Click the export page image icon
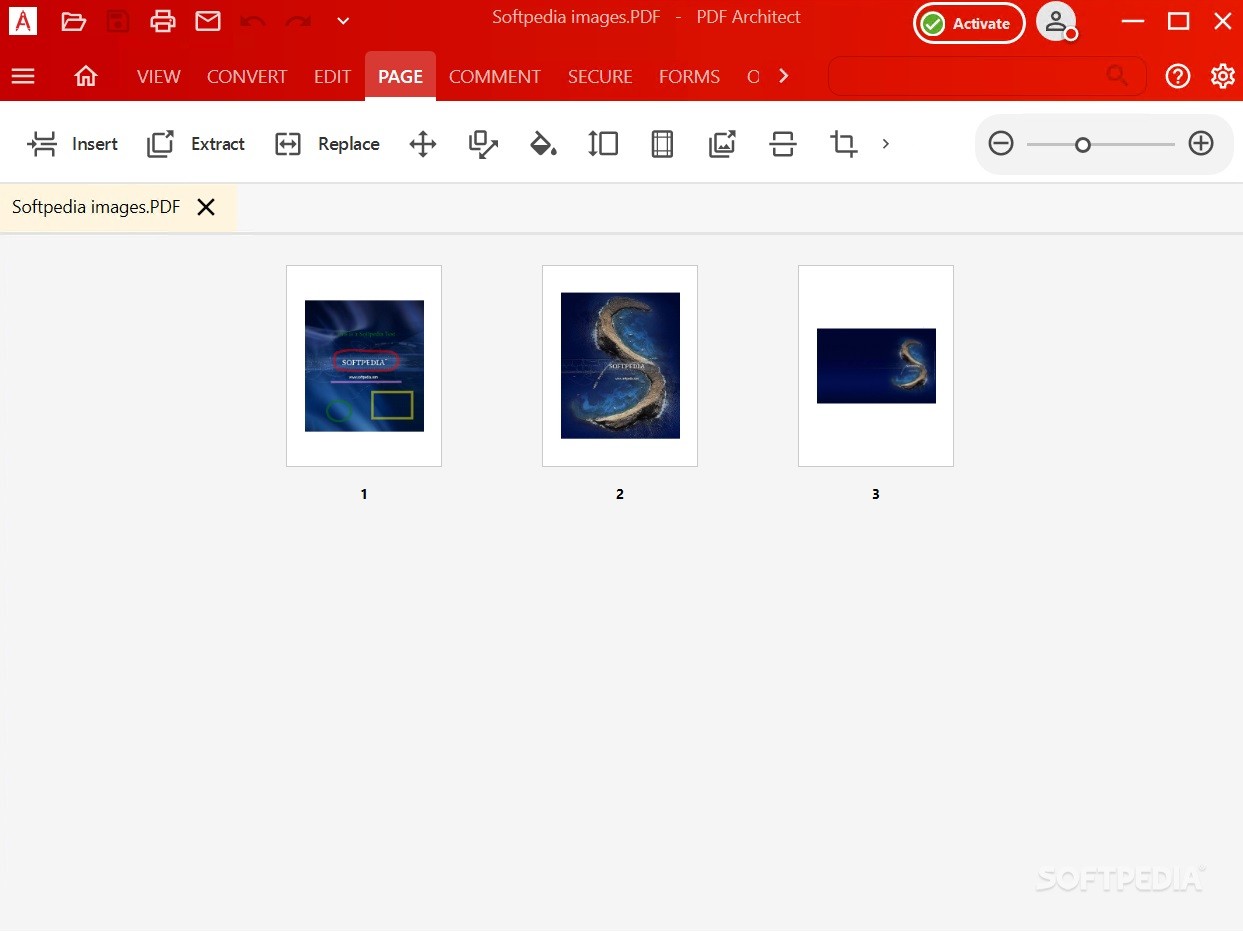1243x932 pixels. click(722, 144)
